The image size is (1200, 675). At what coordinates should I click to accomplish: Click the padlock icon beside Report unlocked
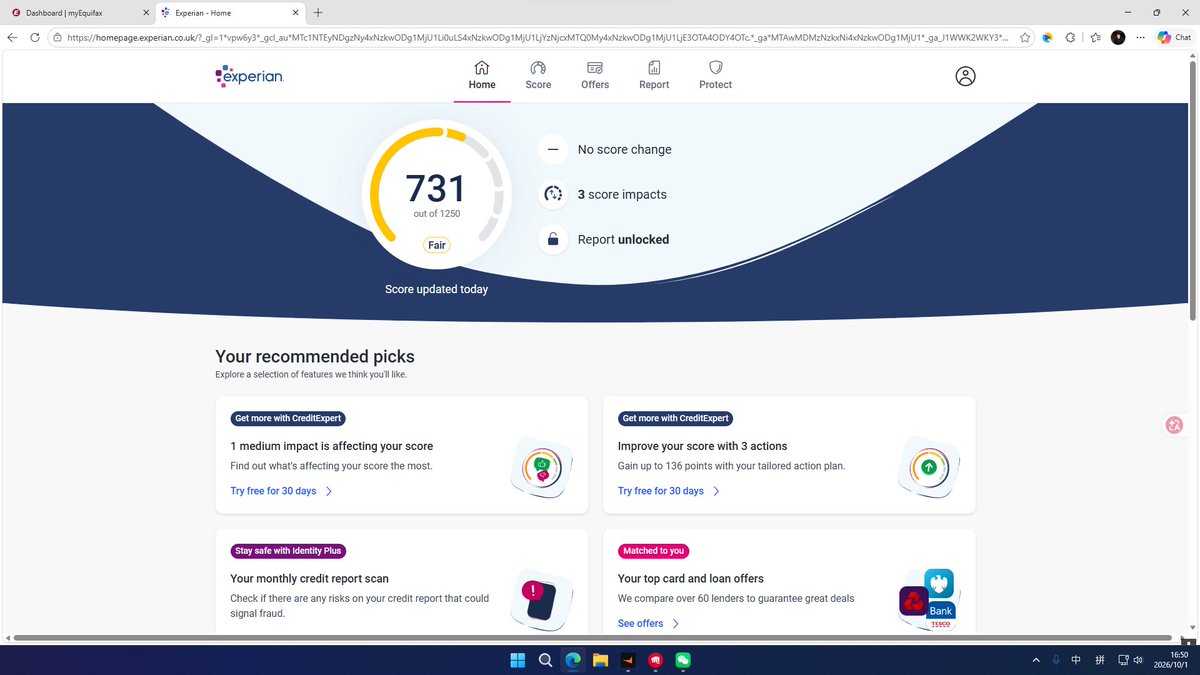click(x=552, y=240)
